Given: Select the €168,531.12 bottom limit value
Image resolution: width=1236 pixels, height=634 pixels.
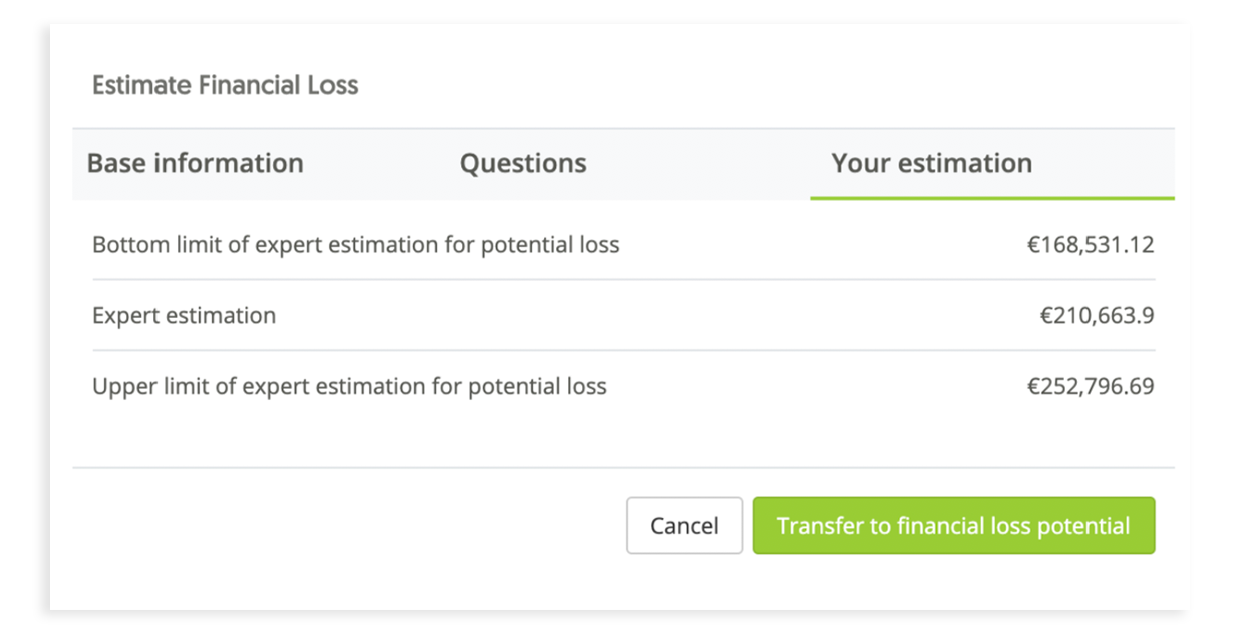Looking at the screenshot, I should coord(1090,245).
